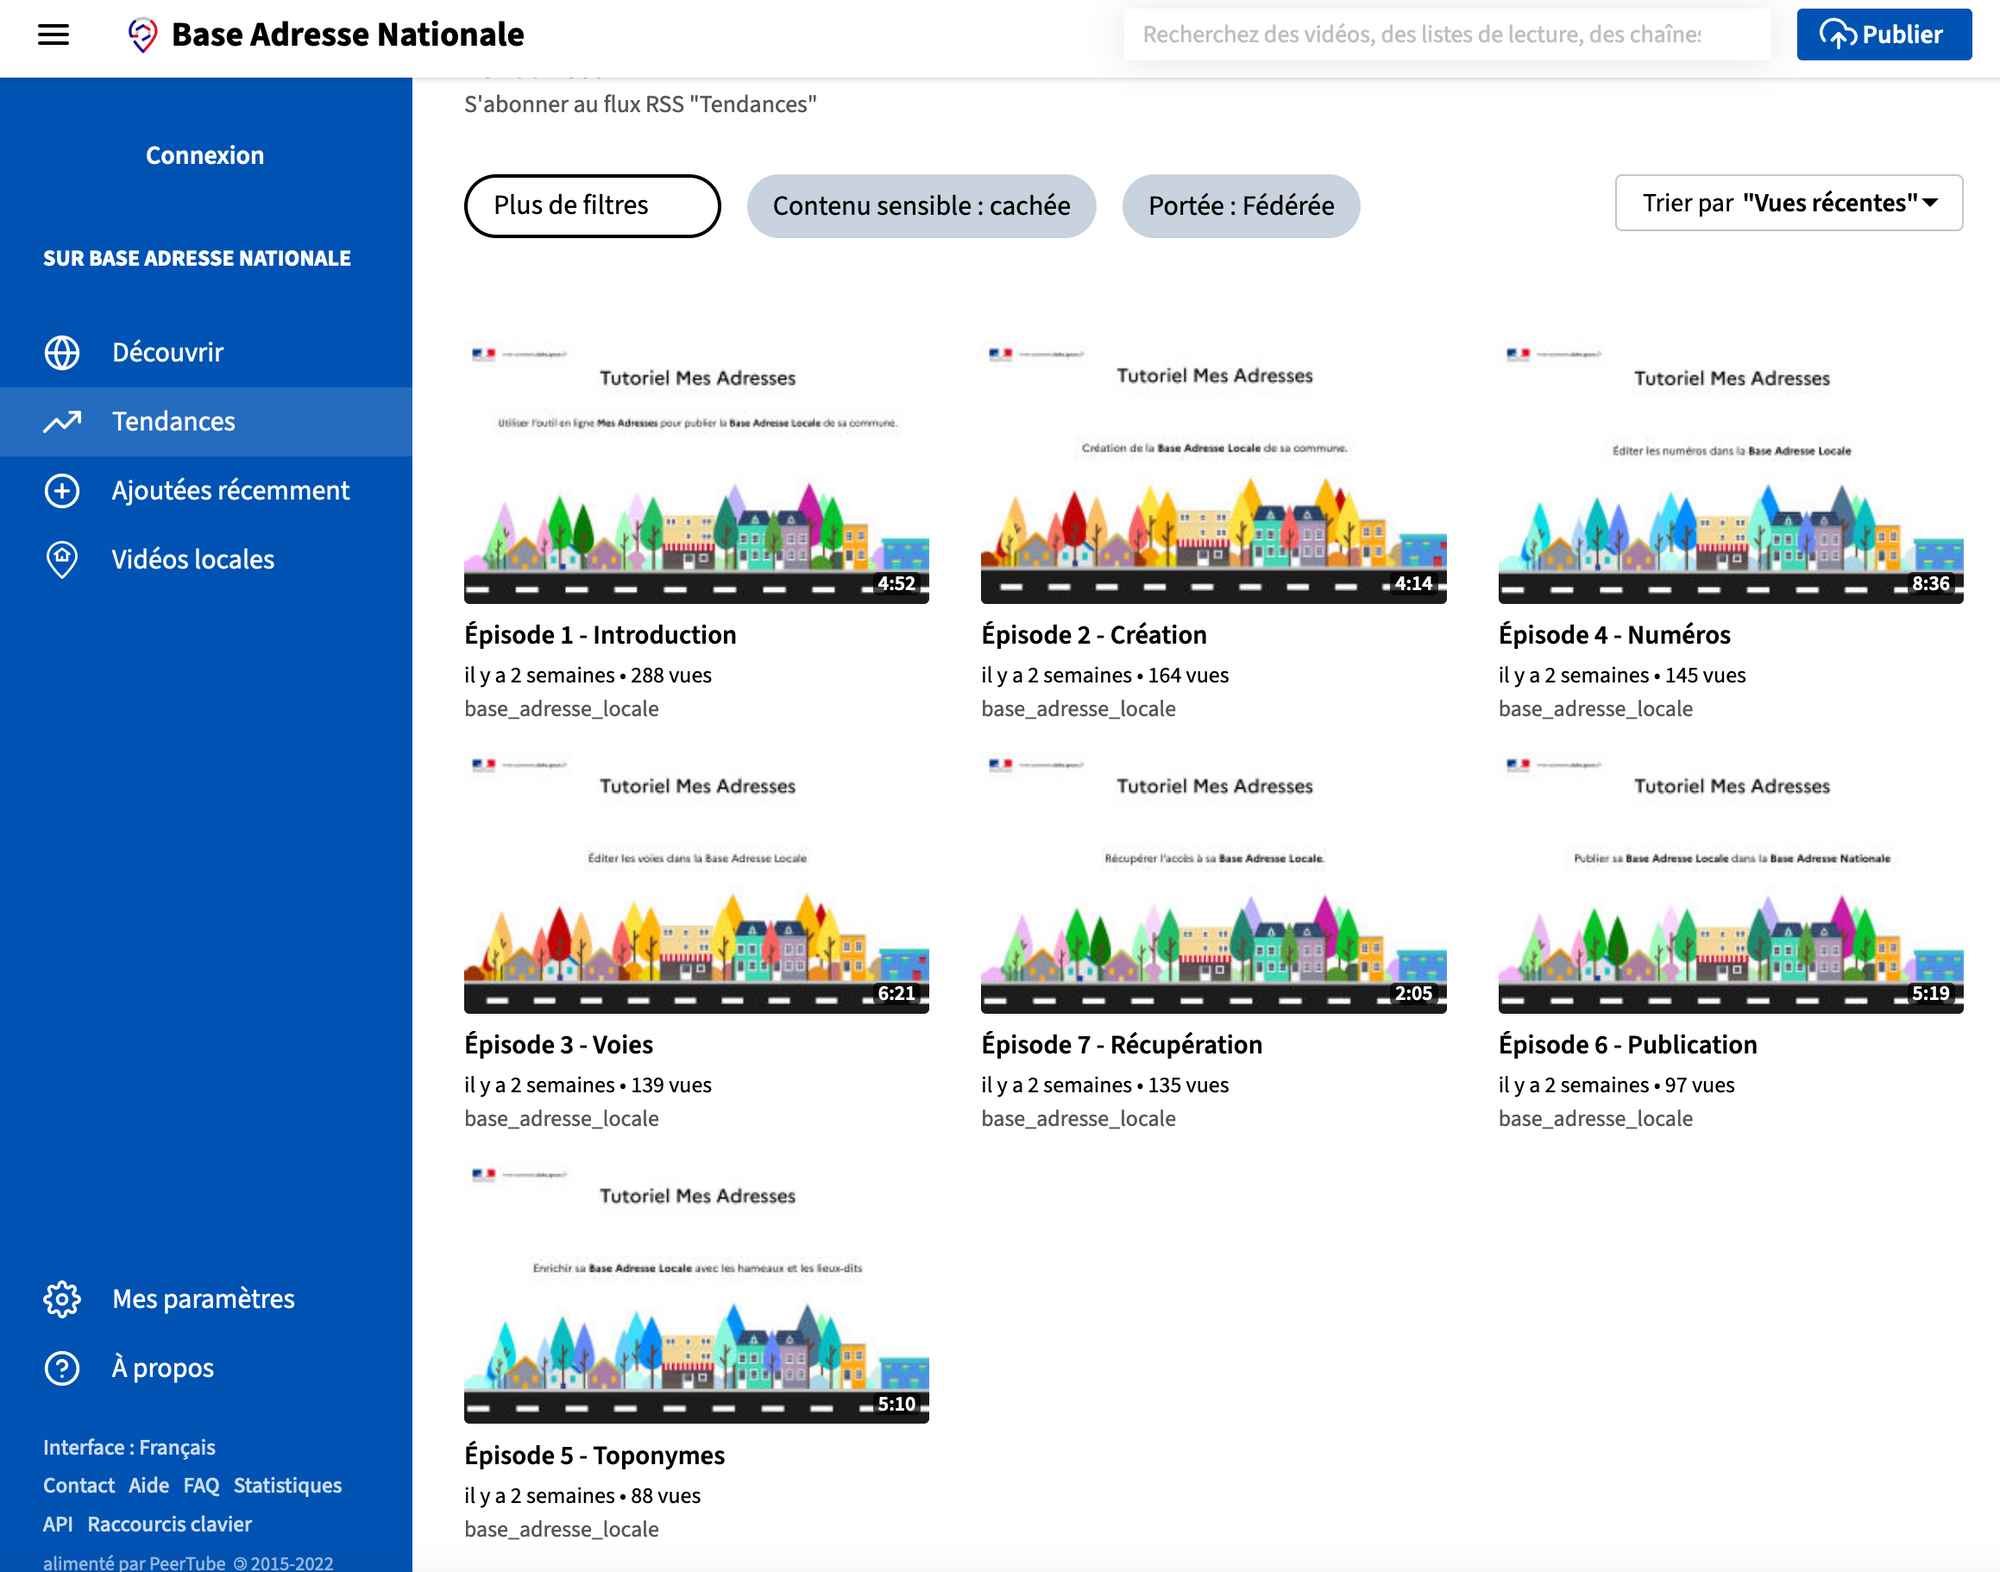
Task: Open the À propos page
Action: click(x=206, y=1368)
